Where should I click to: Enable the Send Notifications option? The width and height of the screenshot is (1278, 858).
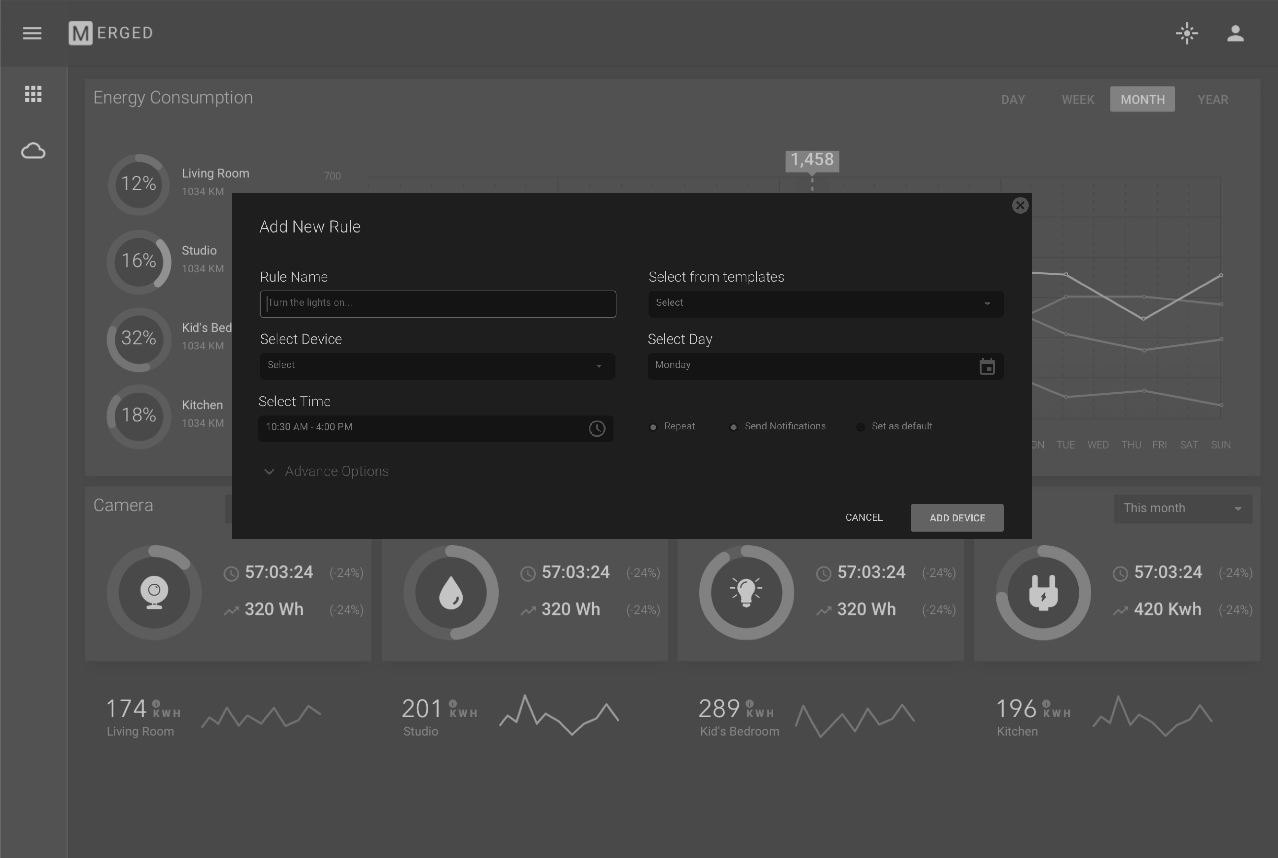coord(734,427)
